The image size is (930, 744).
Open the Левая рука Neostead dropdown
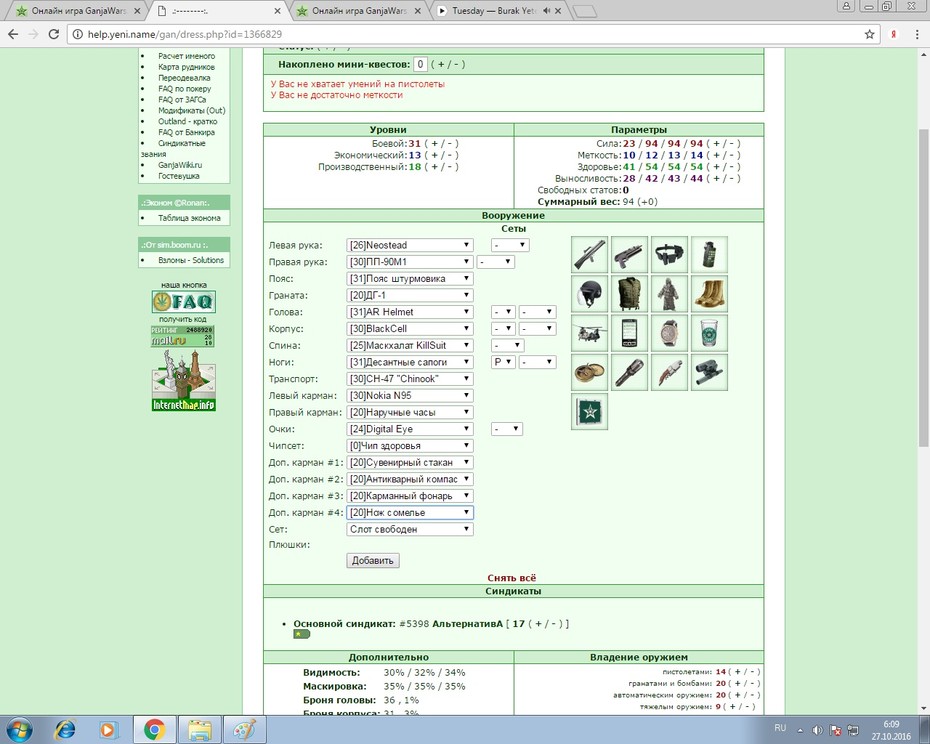(x=410, y=245)
